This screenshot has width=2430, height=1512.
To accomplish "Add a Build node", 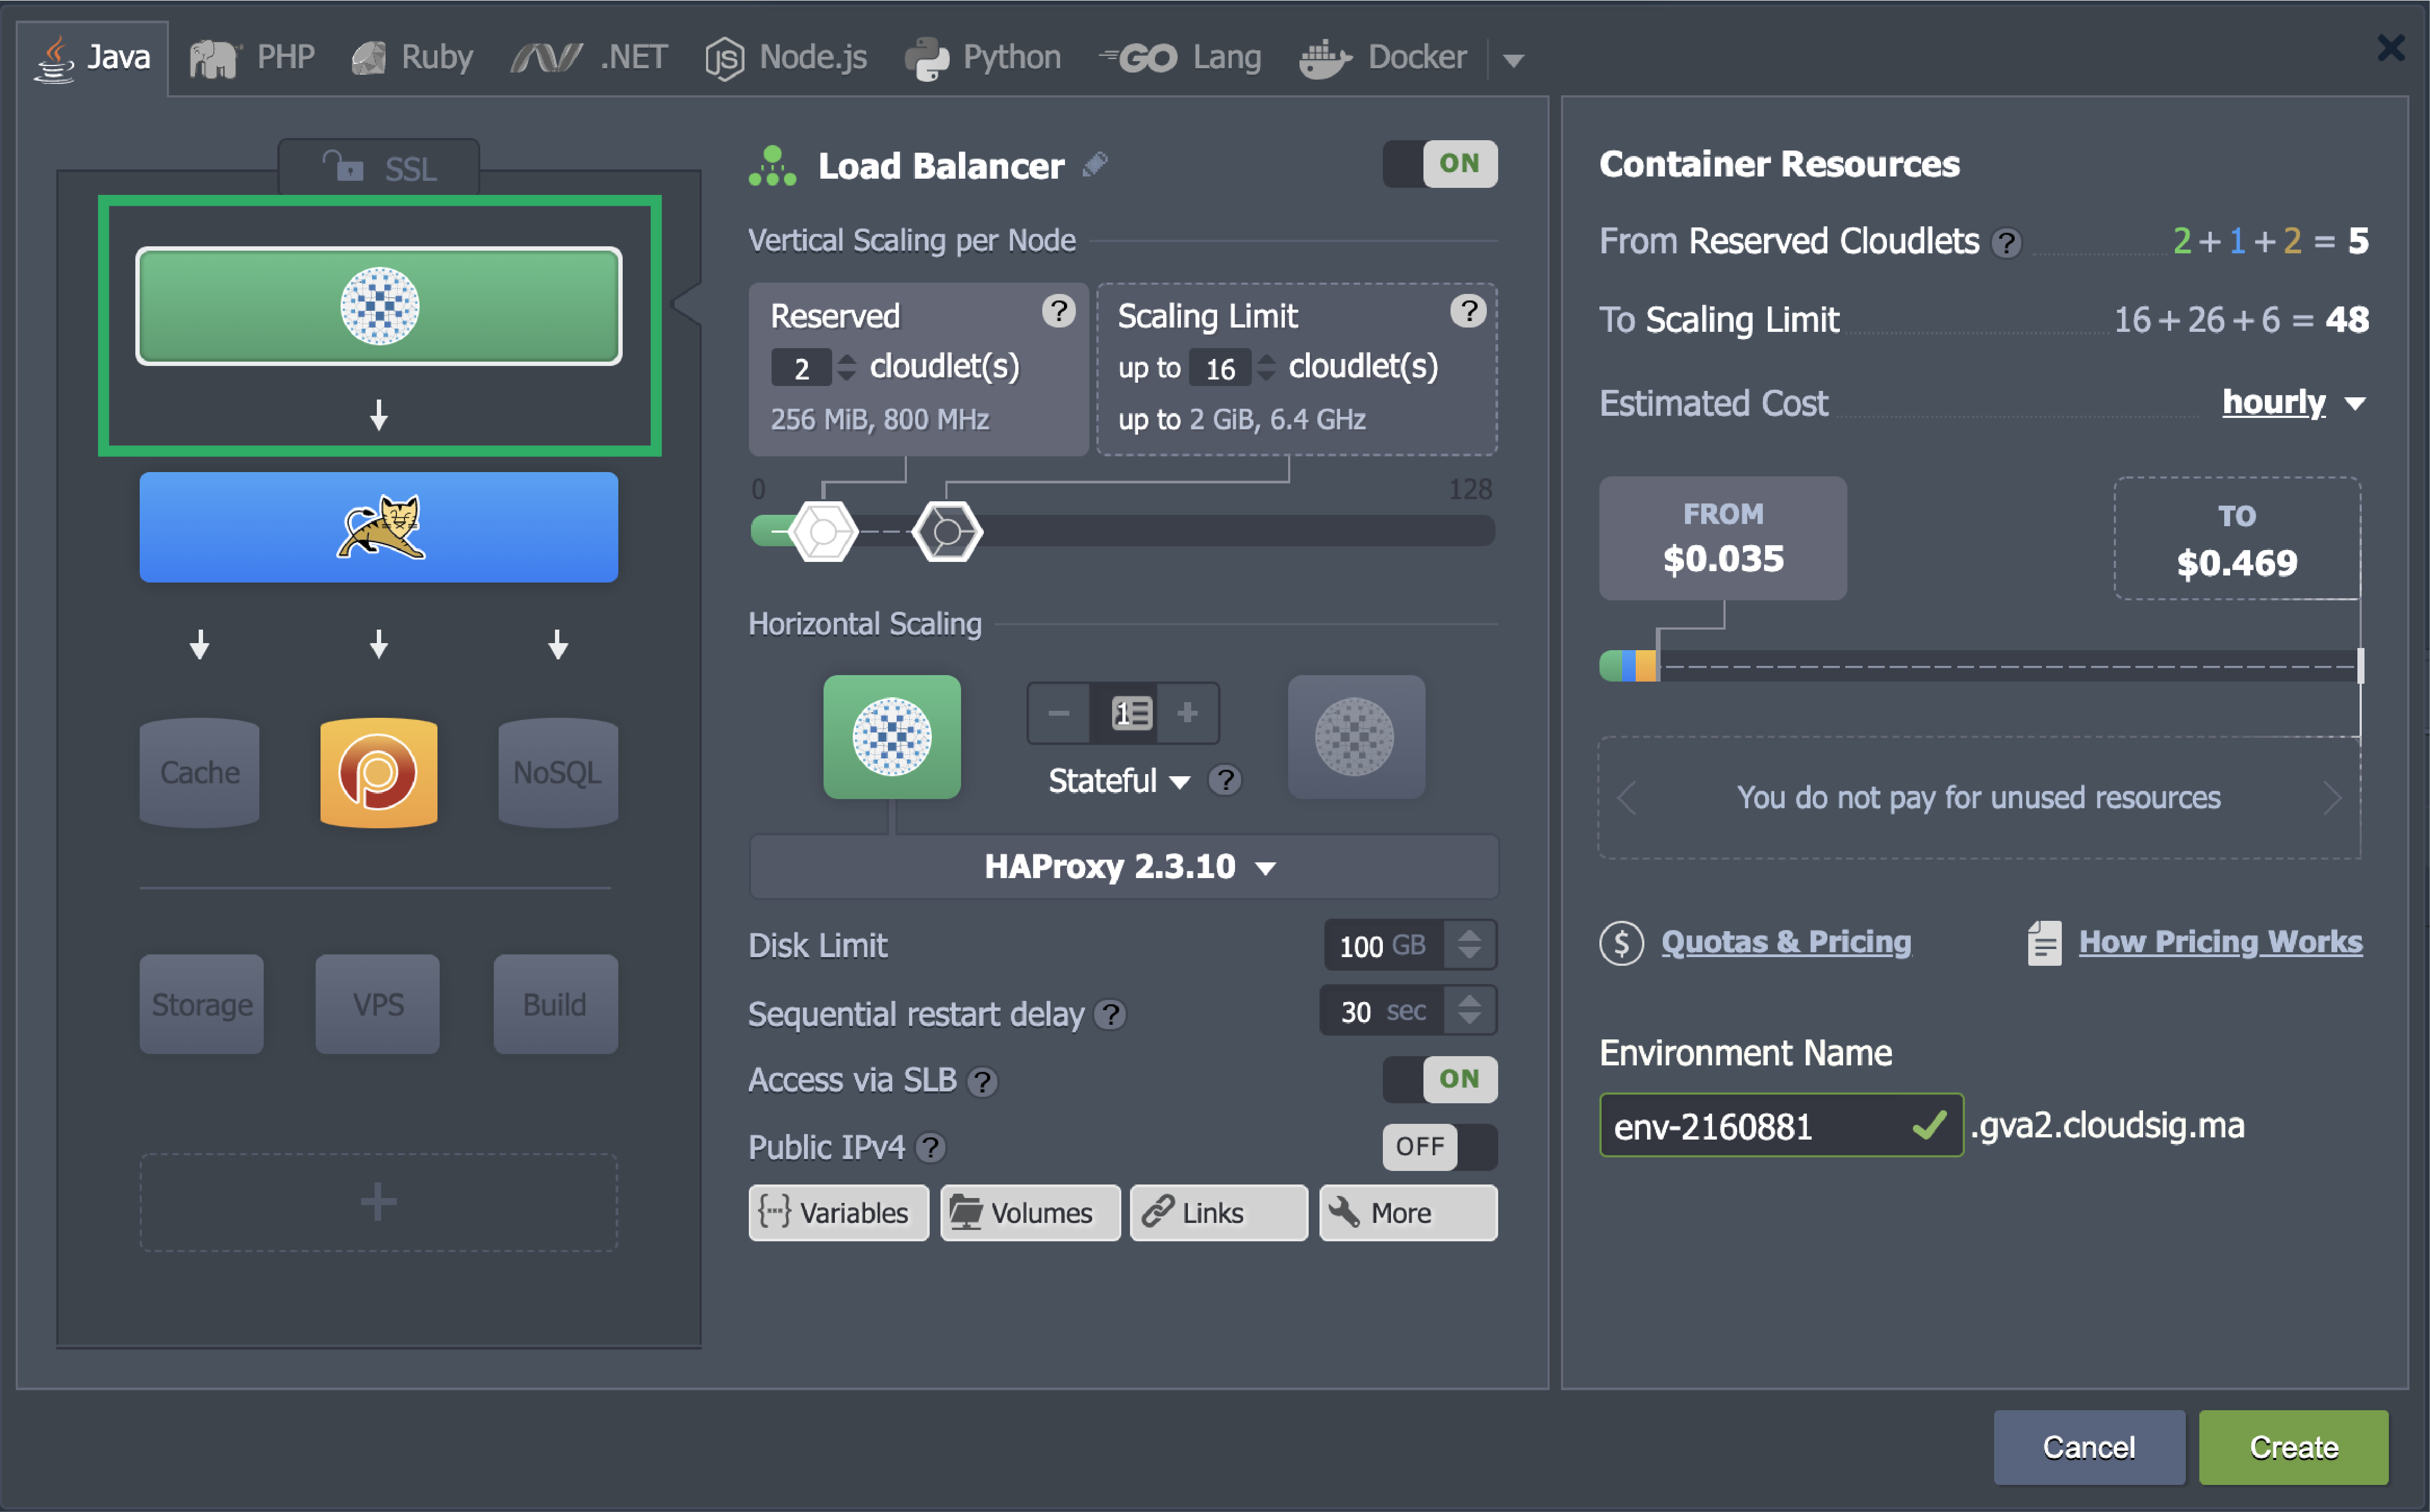I will click(556, 1004).
